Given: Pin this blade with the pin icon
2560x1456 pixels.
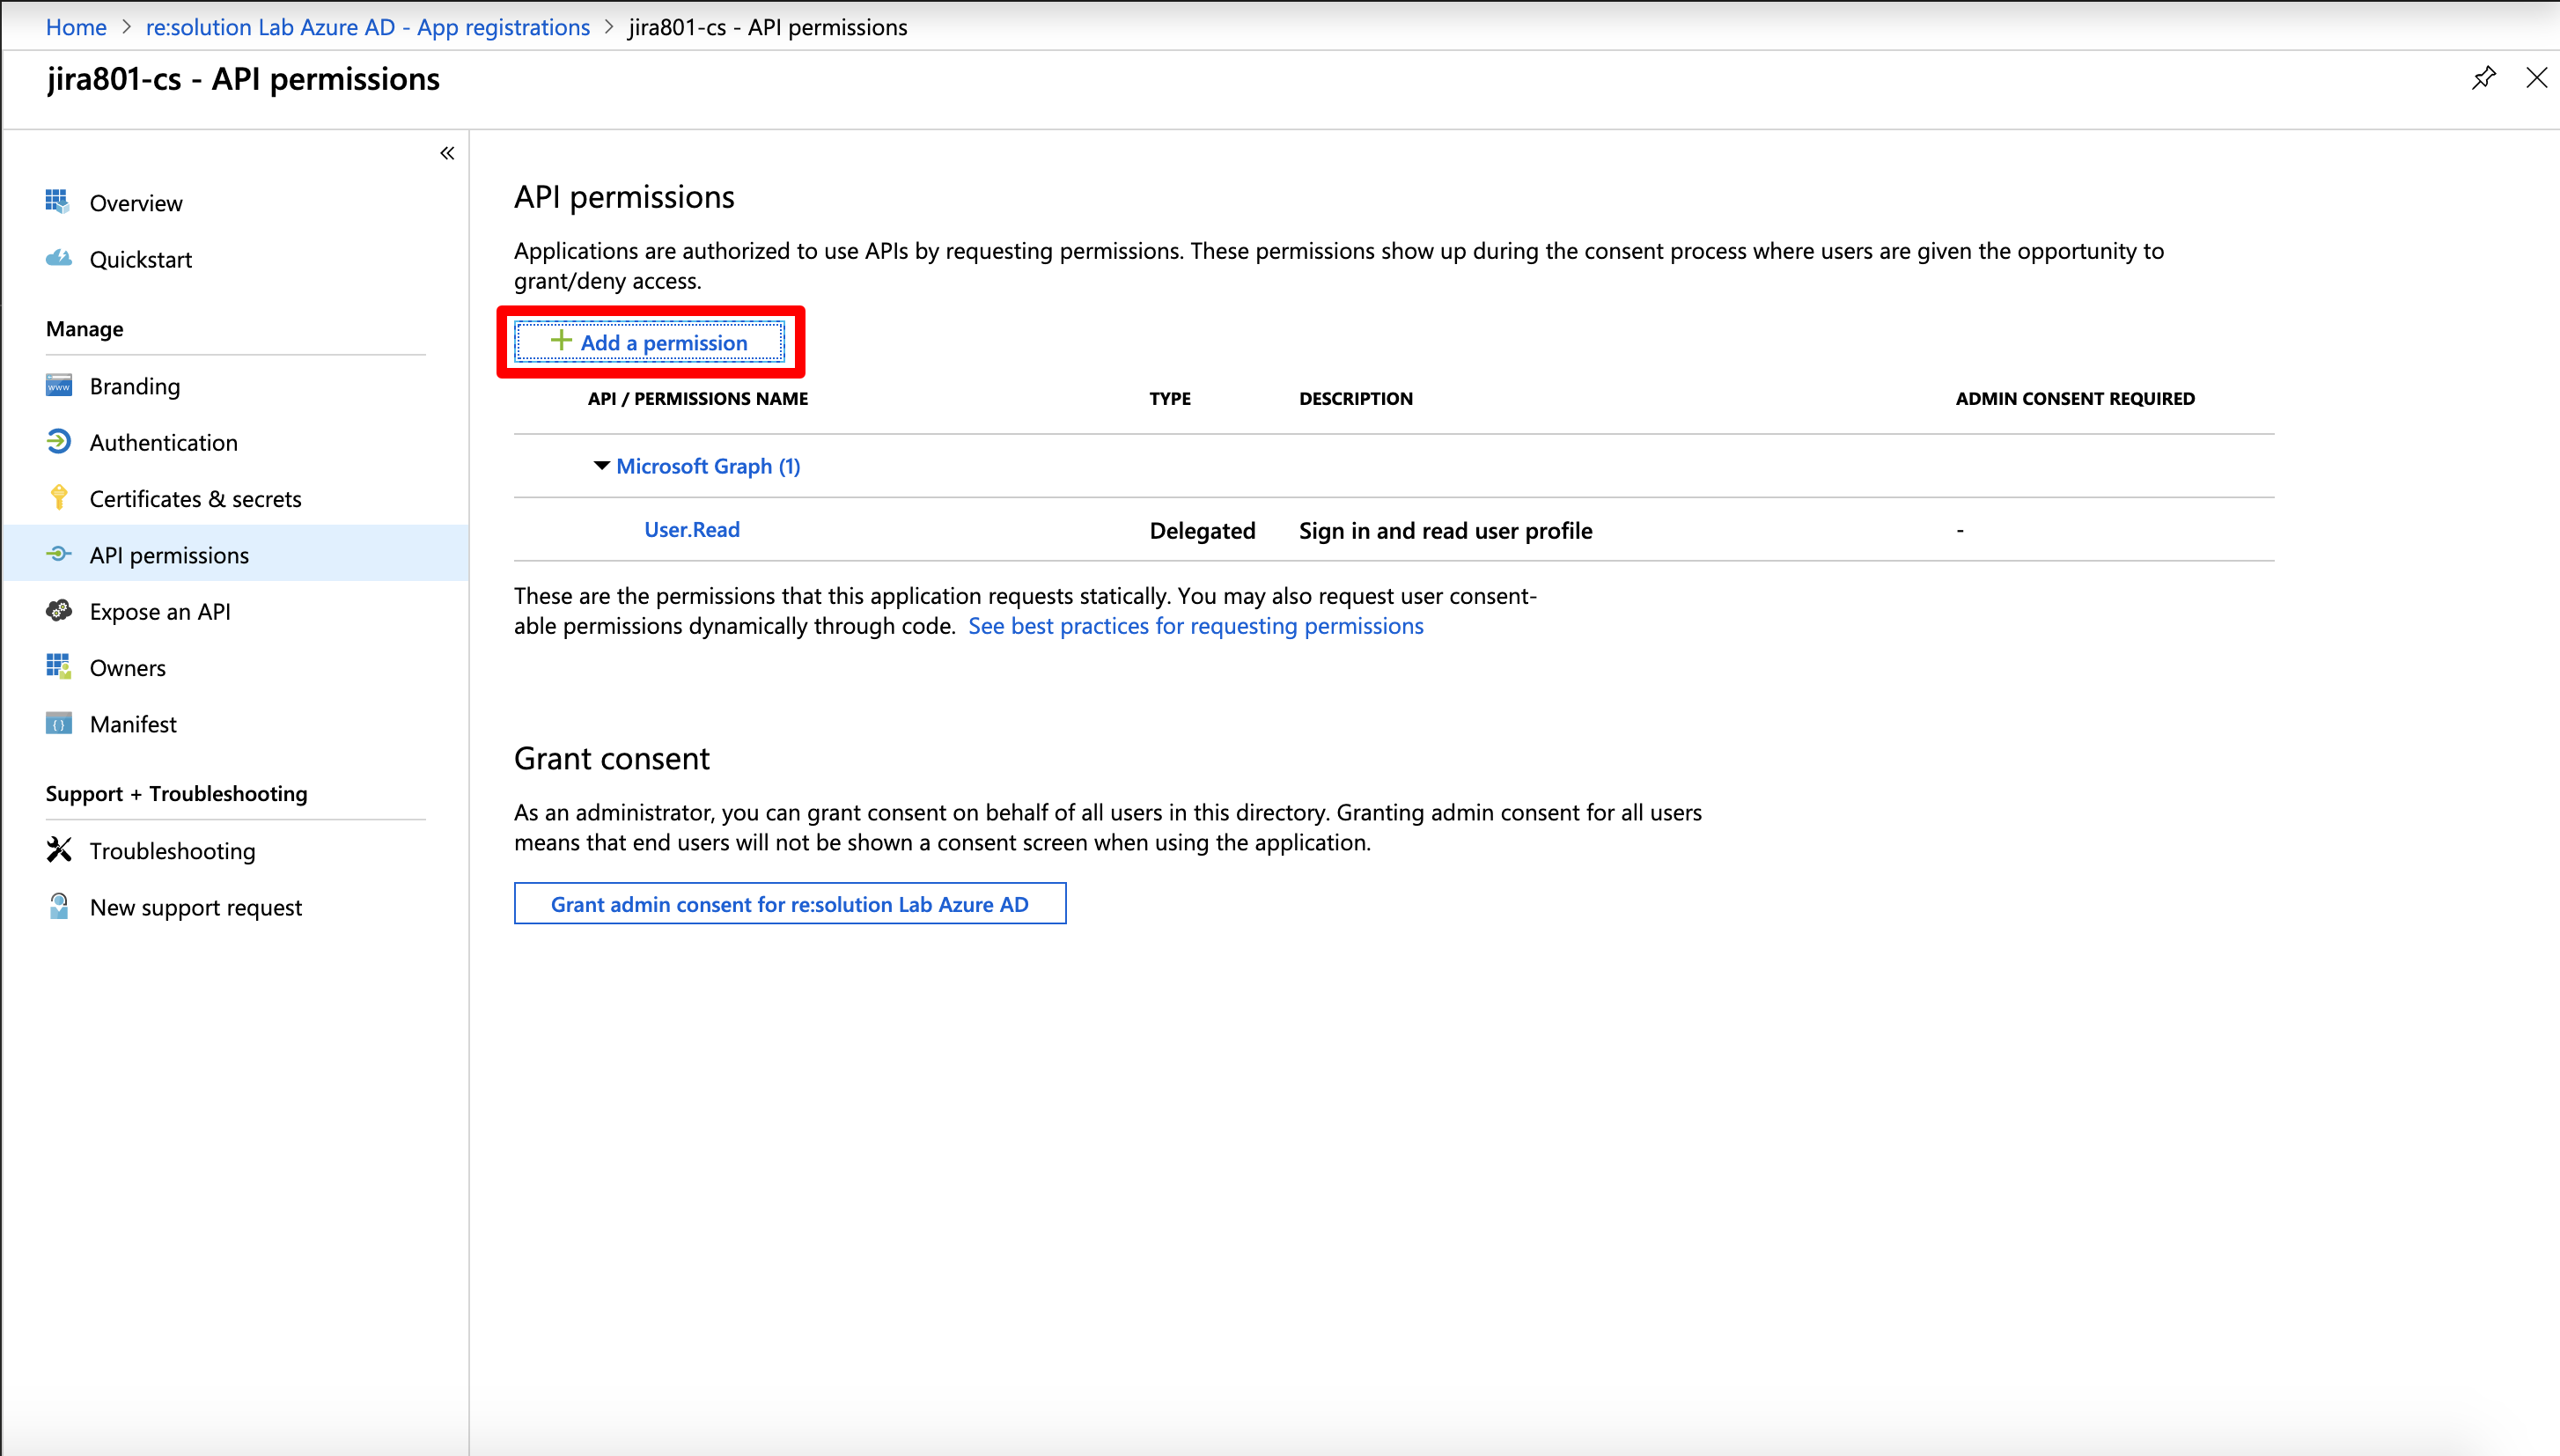Looking at the screenshot, I should [x=2483, y=78].
